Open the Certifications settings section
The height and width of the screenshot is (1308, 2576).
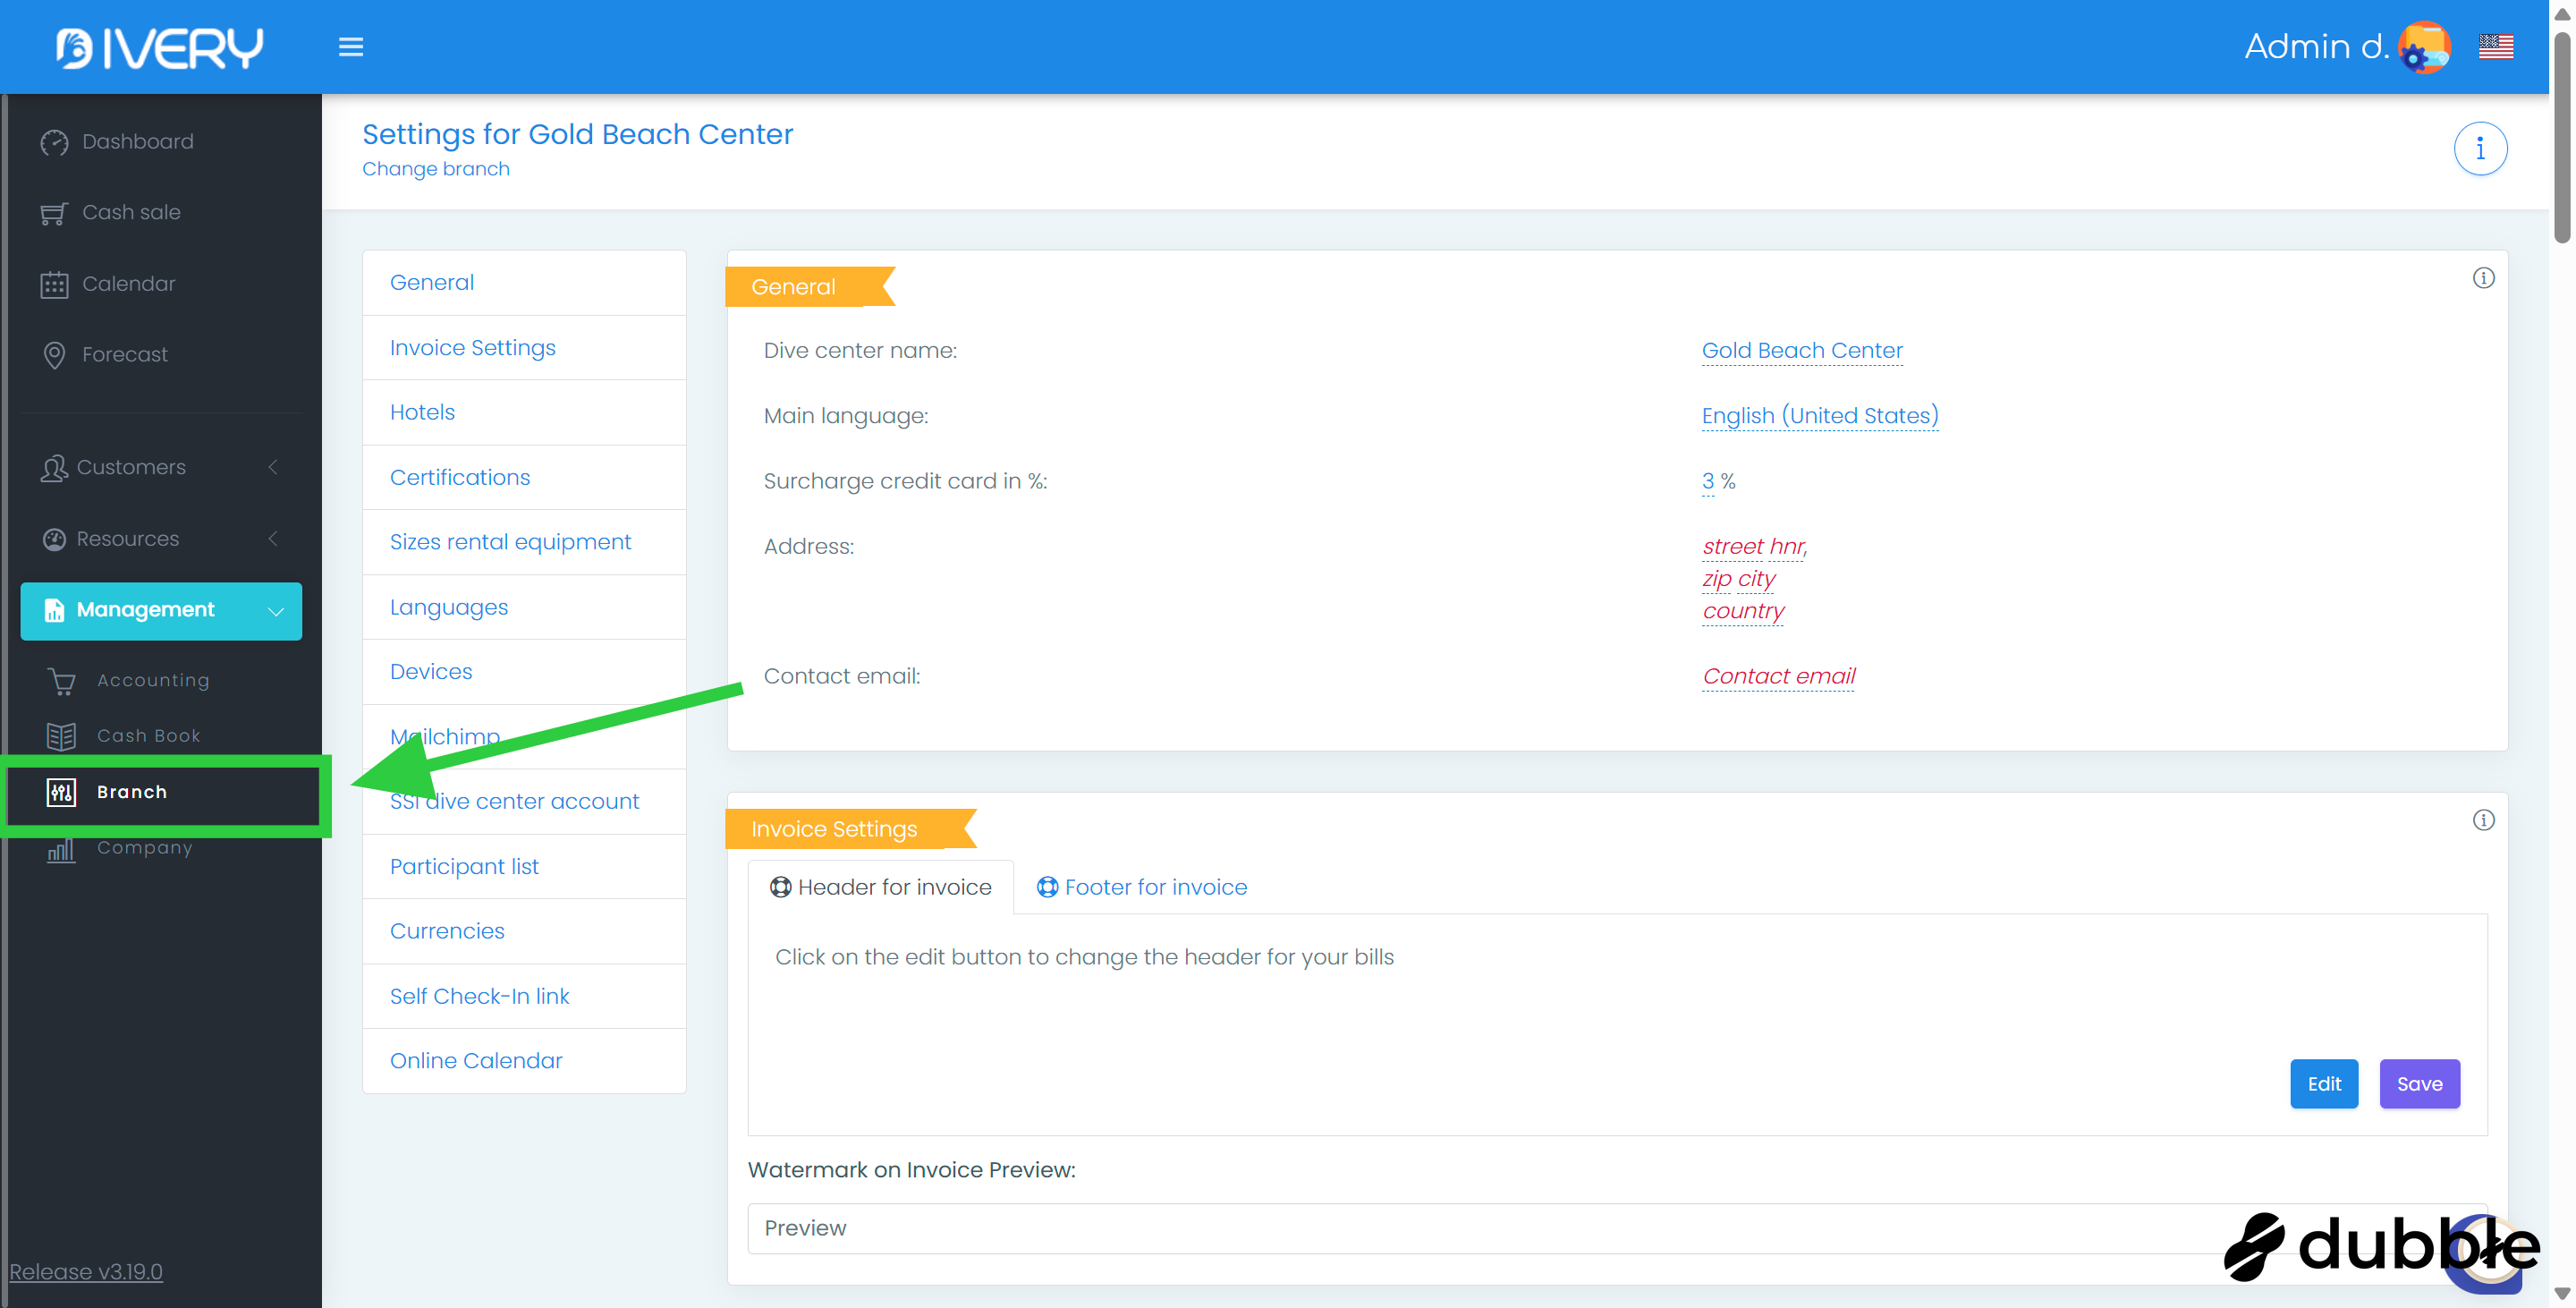pos(460,477)
